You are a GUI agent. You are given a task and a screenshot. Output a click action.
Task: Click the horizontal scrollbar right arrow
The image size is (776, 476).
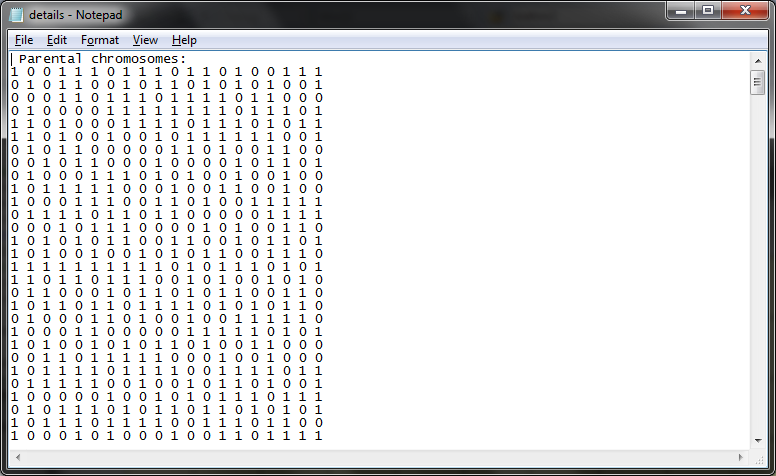pos(741,457)
